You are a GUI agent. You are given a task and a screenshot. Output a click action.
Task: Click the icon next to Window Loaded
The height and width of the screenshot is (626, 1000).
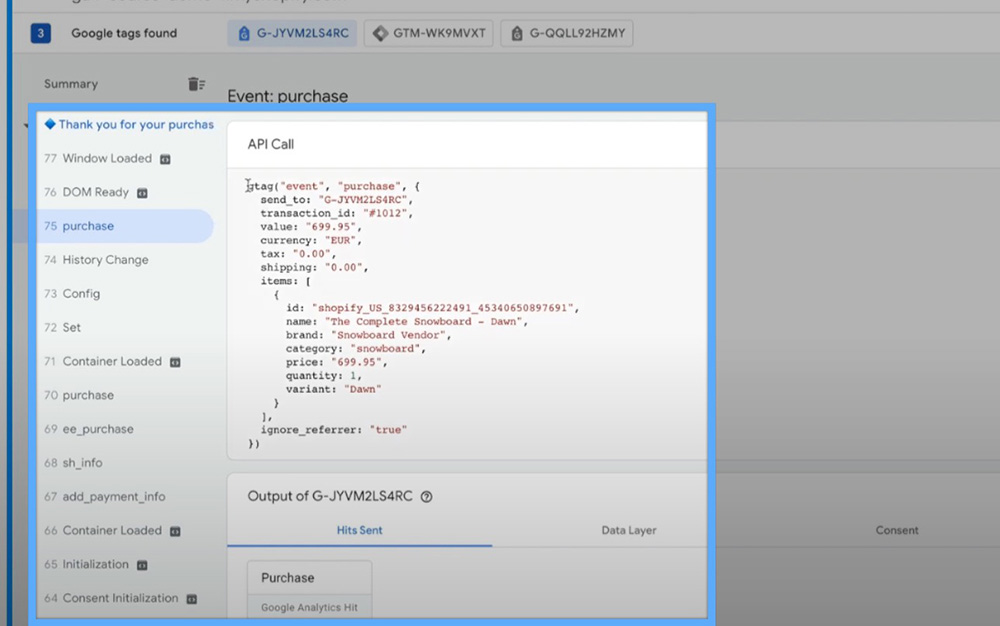click(x=165, y=159)
